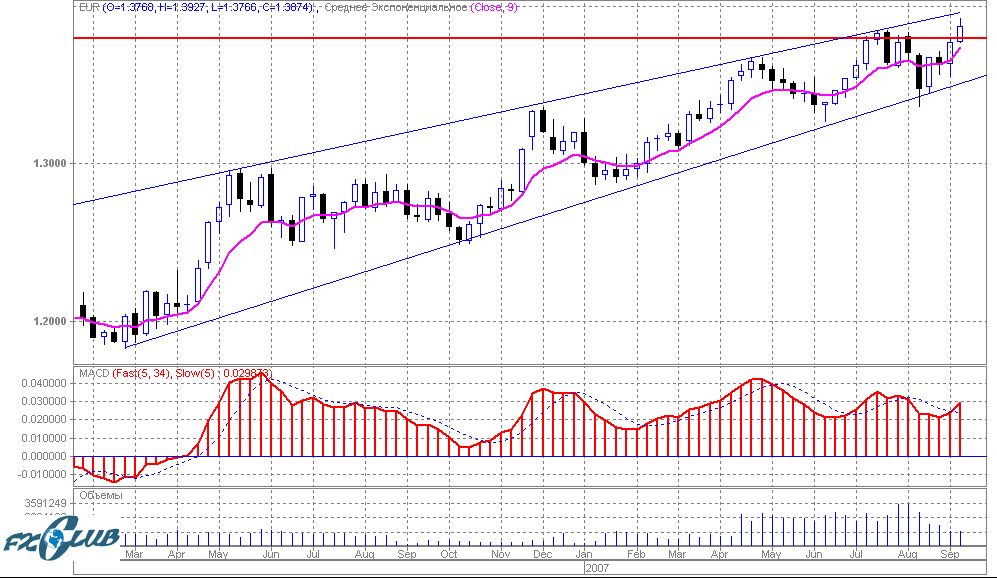Click the 1.3000 price axis label
Screen dimensions: 997x578
pyautogui.click(x=50, y=163)
